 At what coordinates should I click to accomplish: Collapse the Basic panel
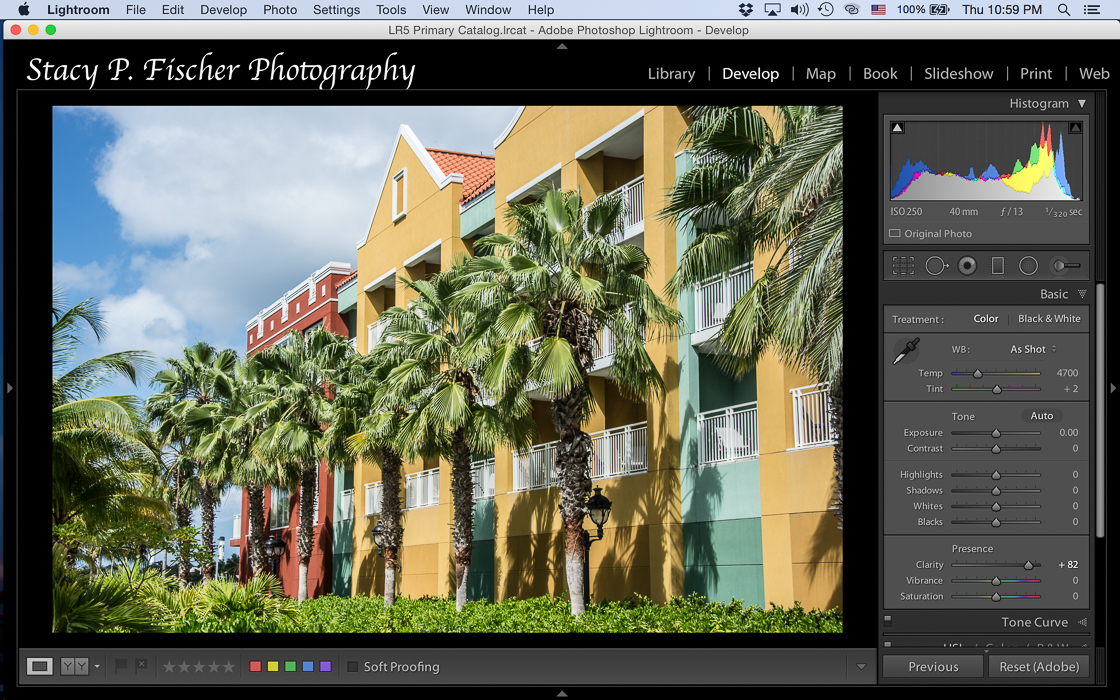point(1082,294)
